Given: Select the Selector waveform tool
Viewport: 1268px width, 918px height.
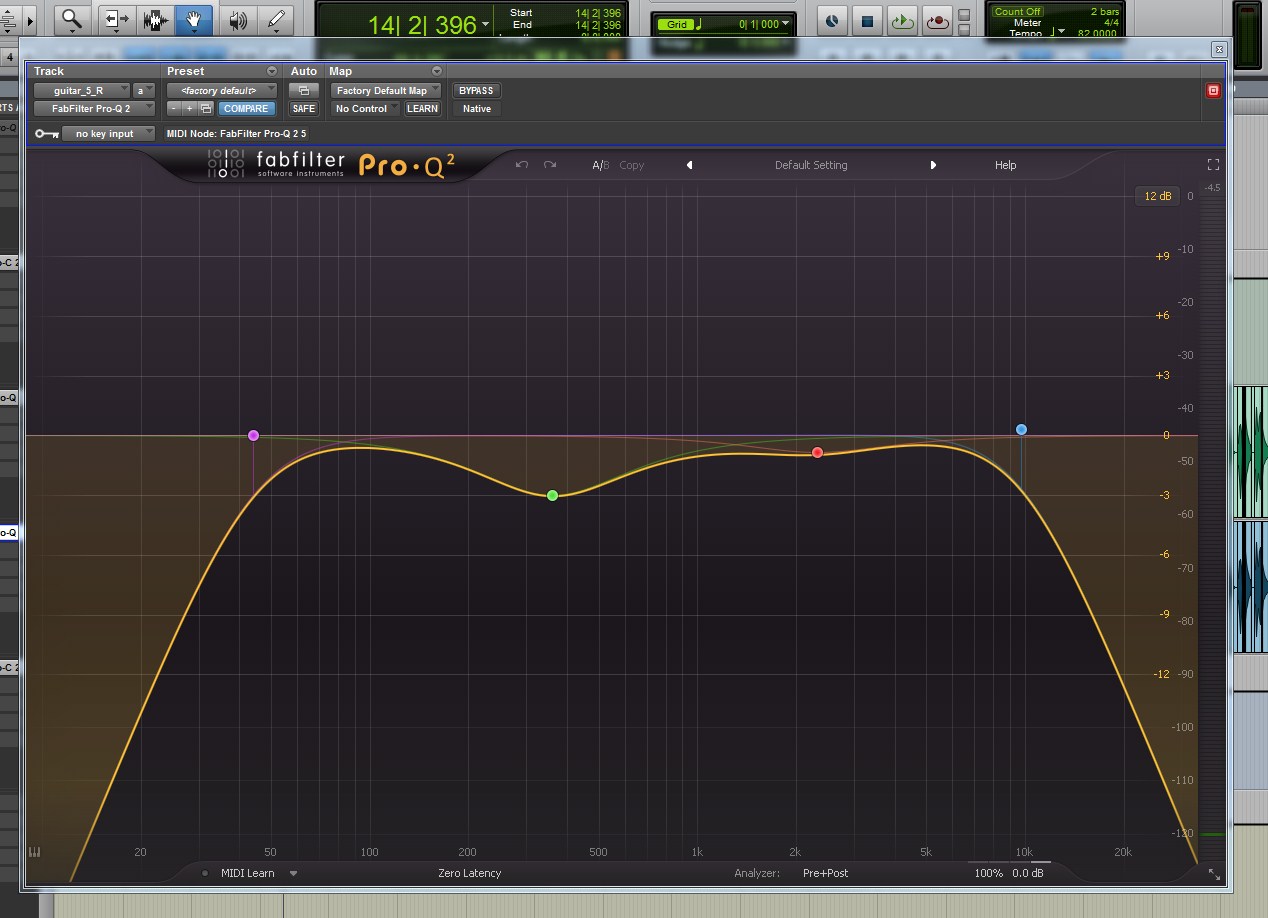Looking at the screenshot, I should click(155, 18).
